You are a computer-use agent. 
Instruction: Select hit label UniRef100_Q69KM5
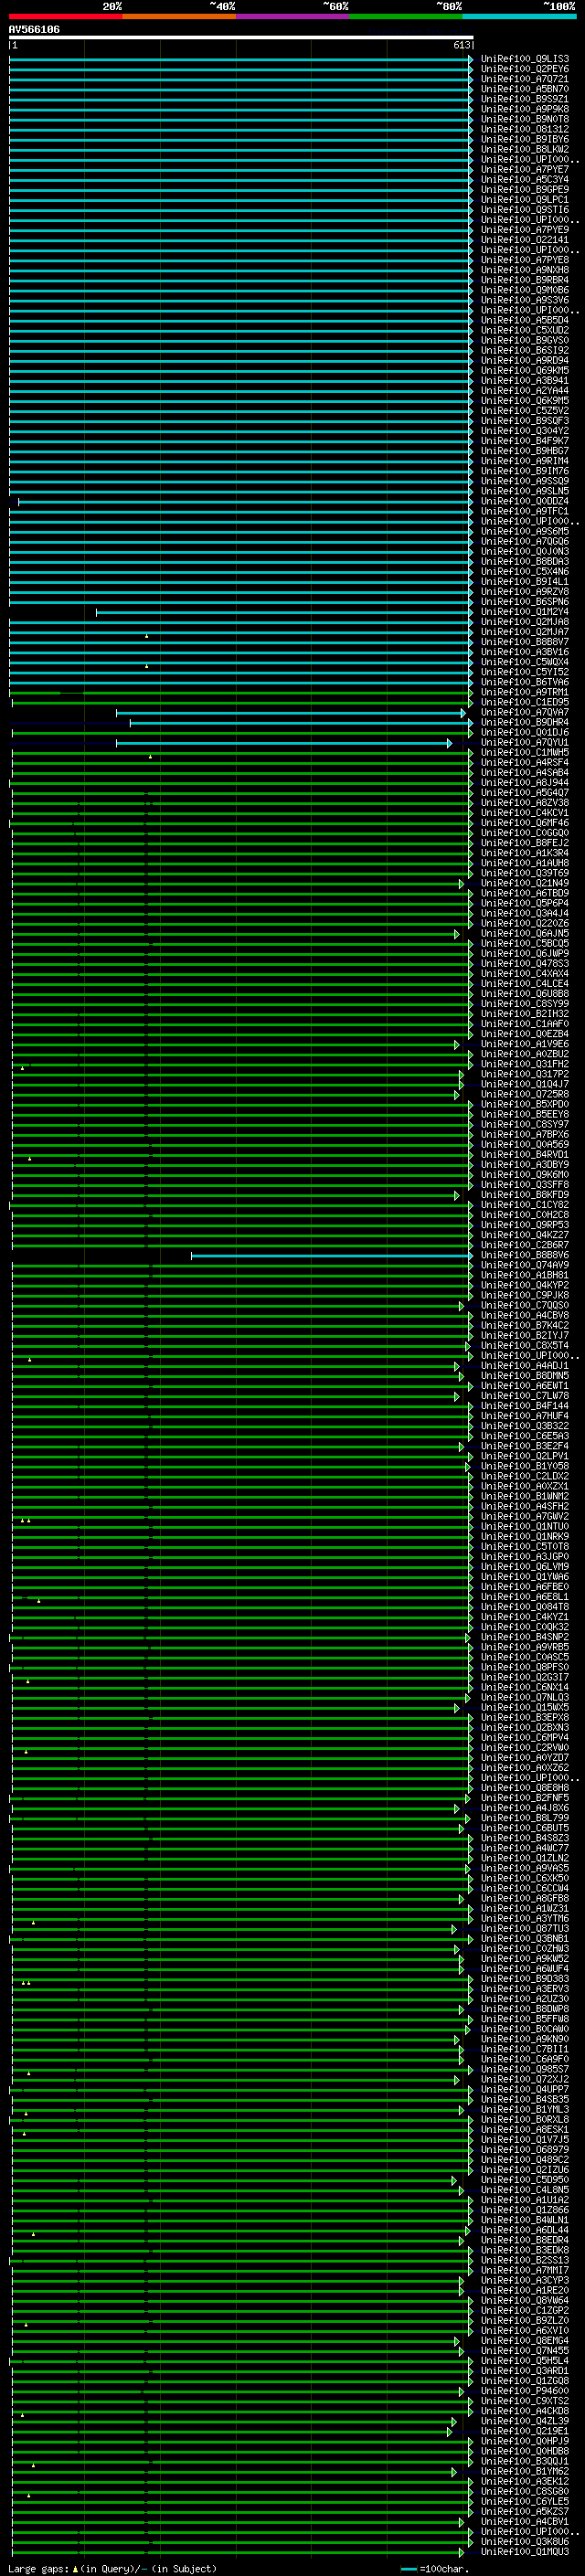pos(524,371)
